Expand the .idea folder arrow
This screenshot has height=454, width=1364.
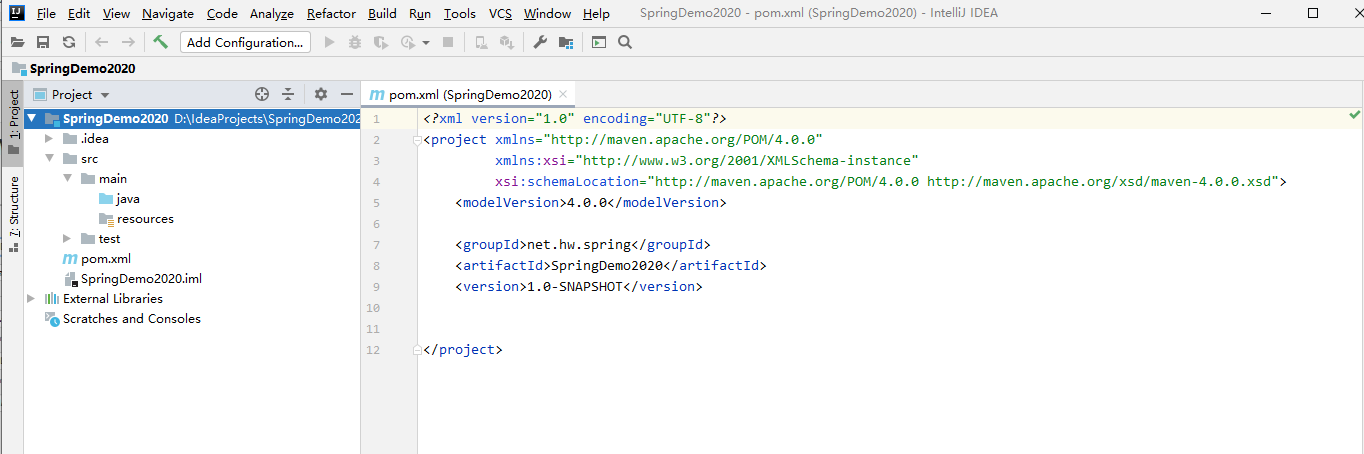pos(49,138)
